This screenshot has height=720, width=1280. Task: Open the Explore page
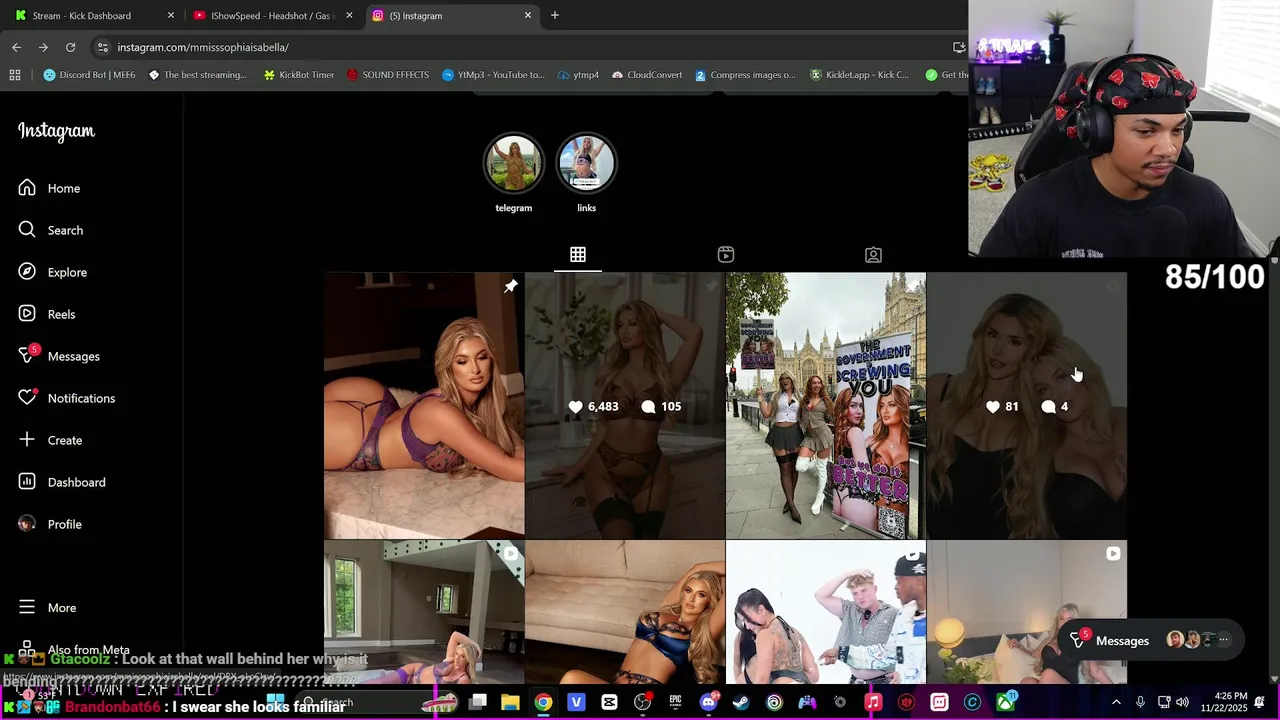(52, 272)
